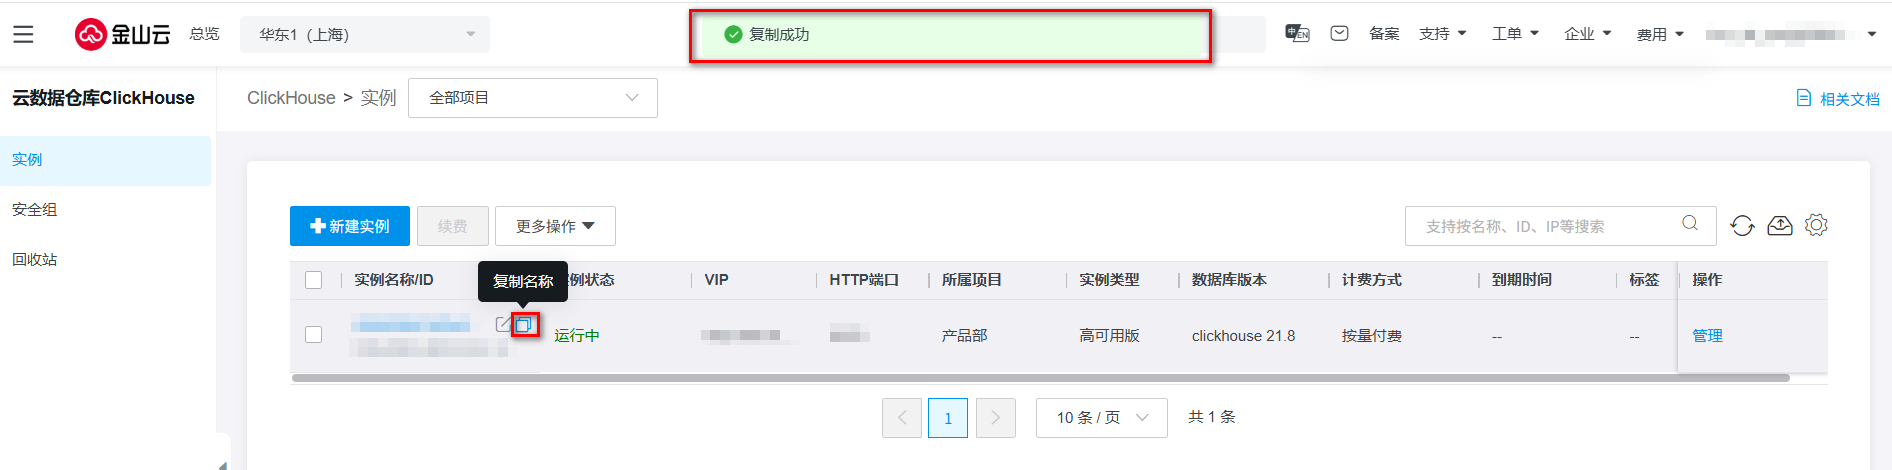Open the 更多操作 dropdown

(555, 226)
